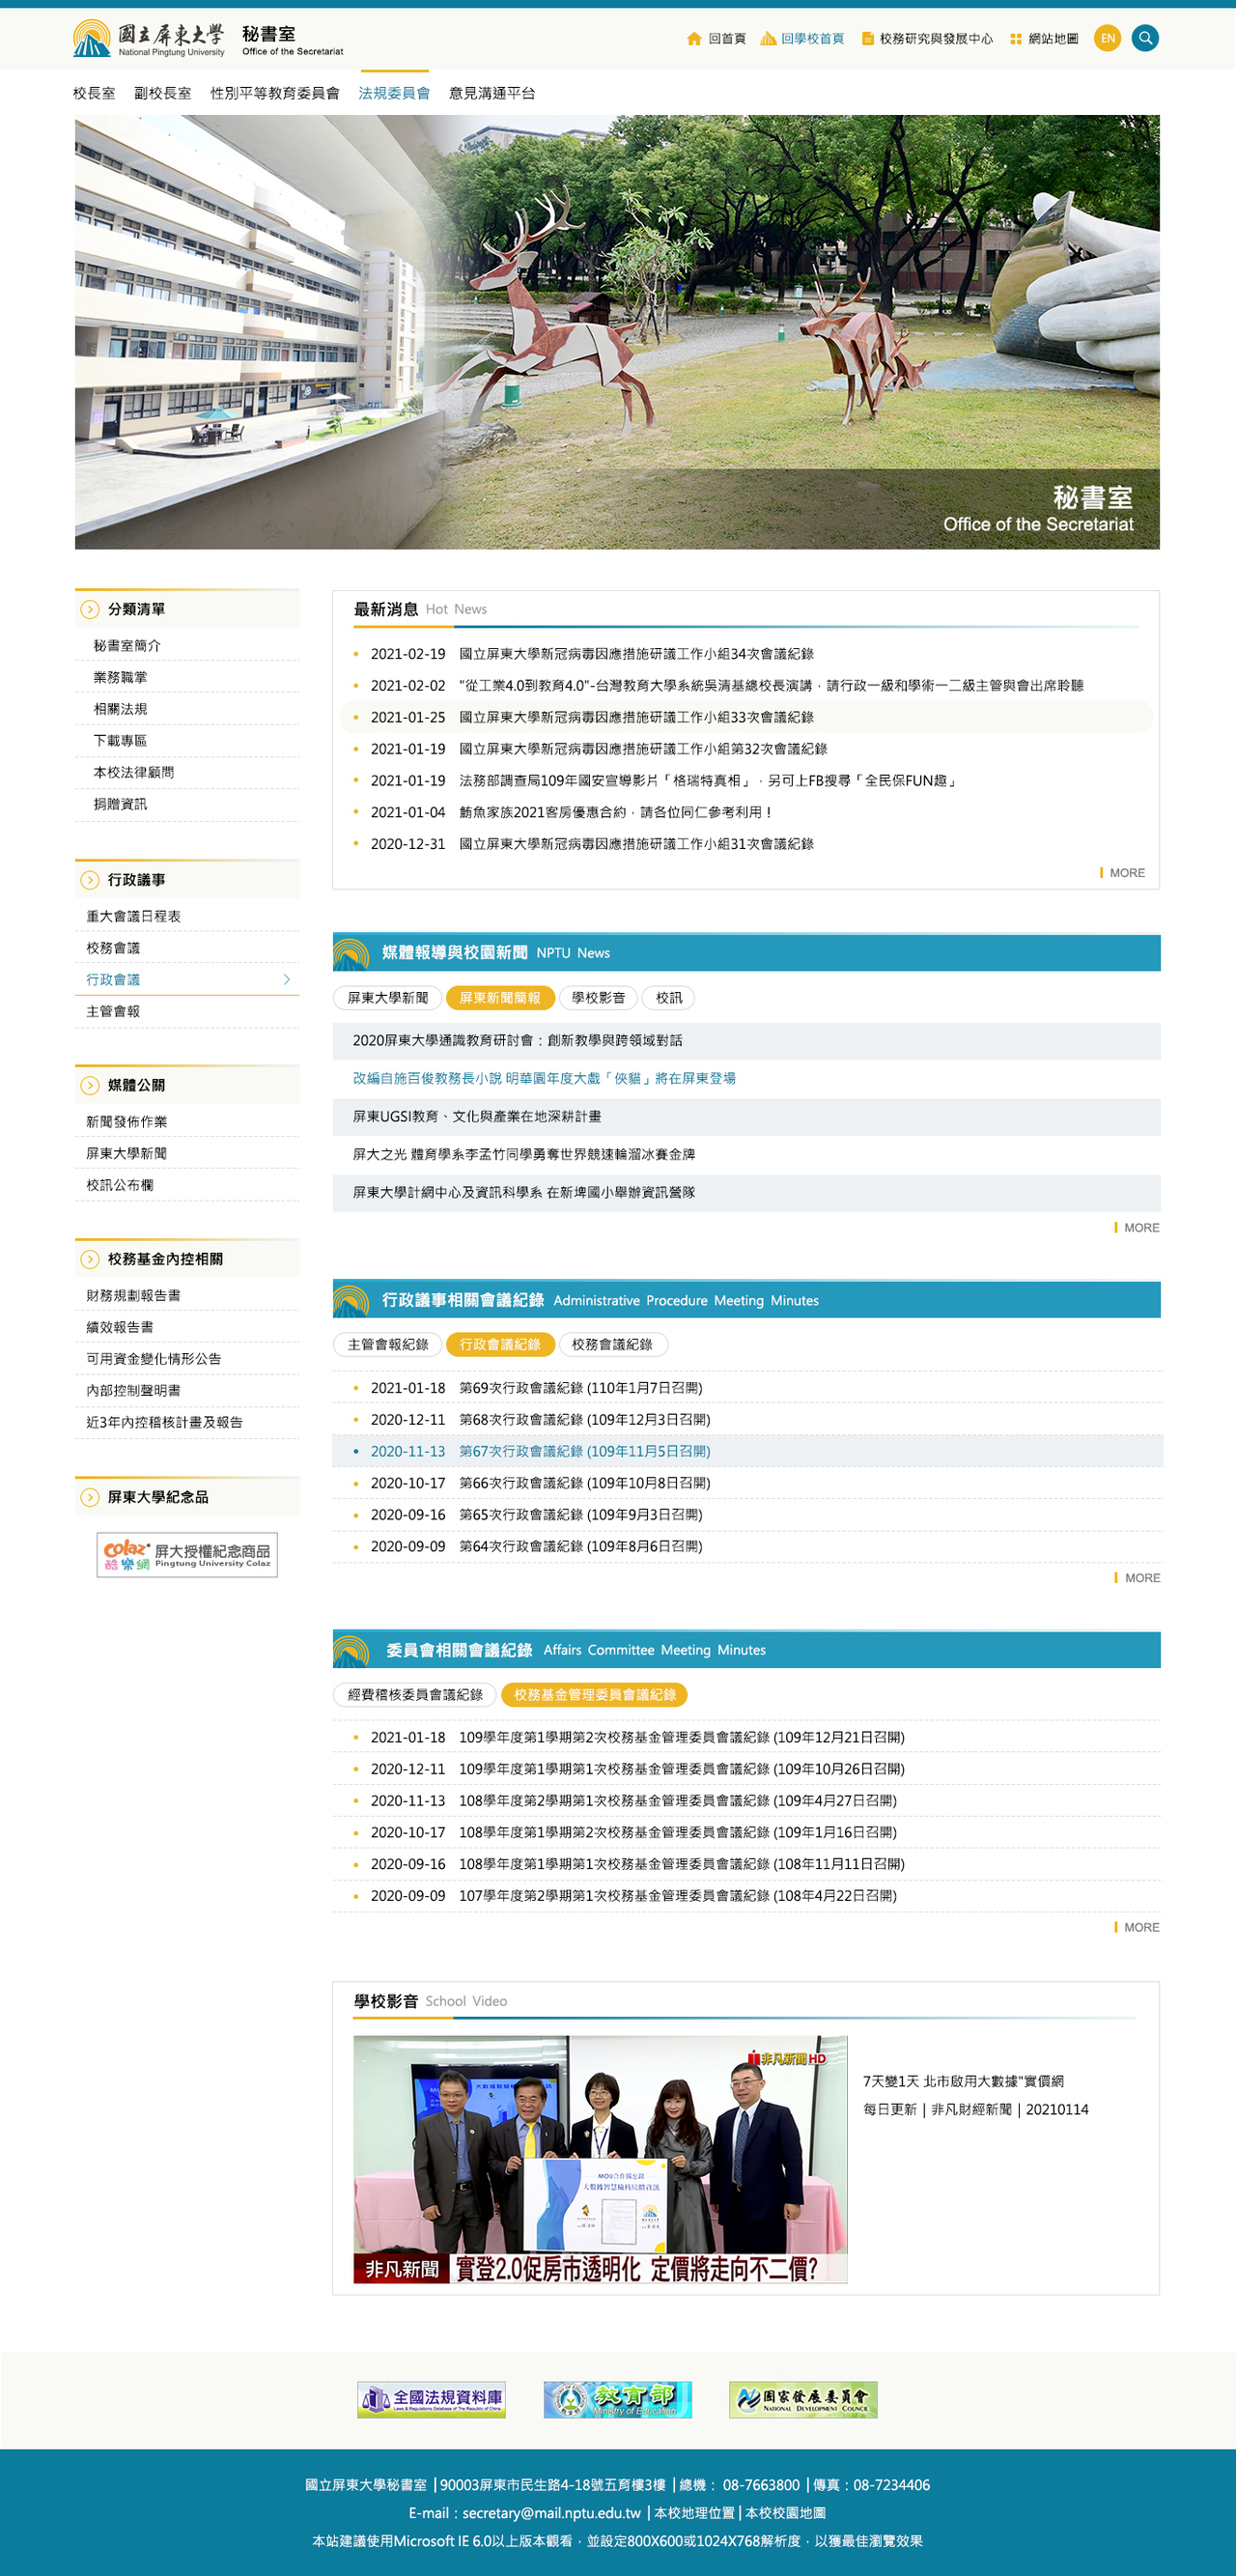Click the grid icon beside 網站地圖
The width and height of the screenshot is (1236, 2576).
tap(1016, 39)
